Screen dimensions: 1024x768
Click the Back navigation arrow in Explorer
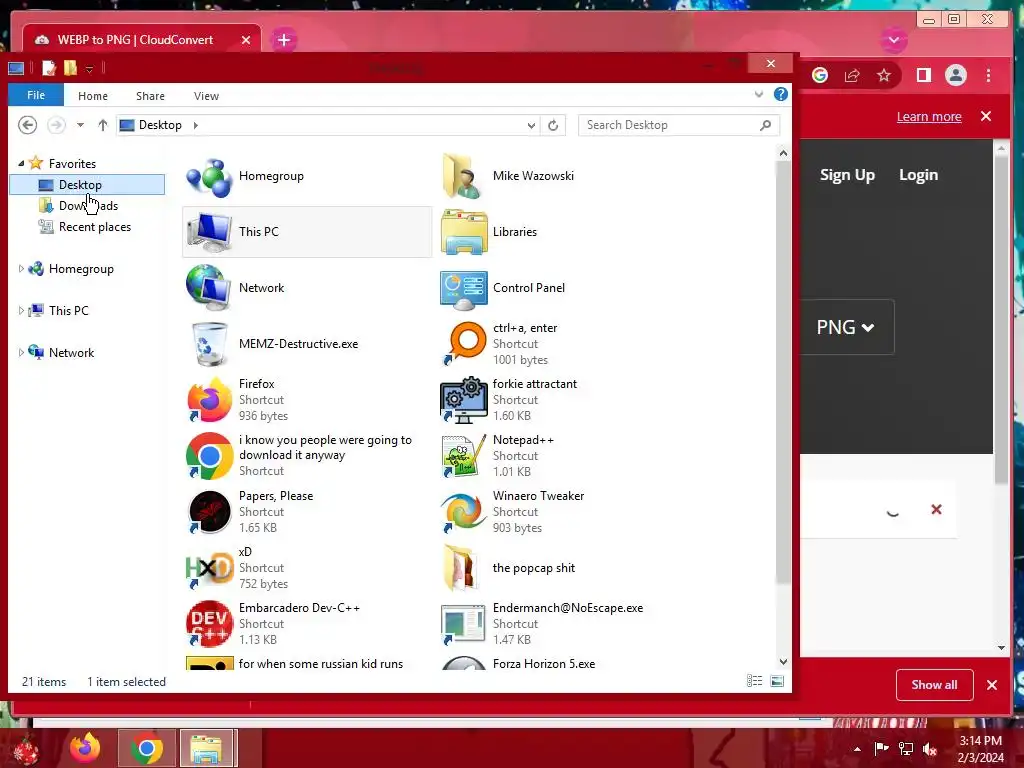[27, 125]
